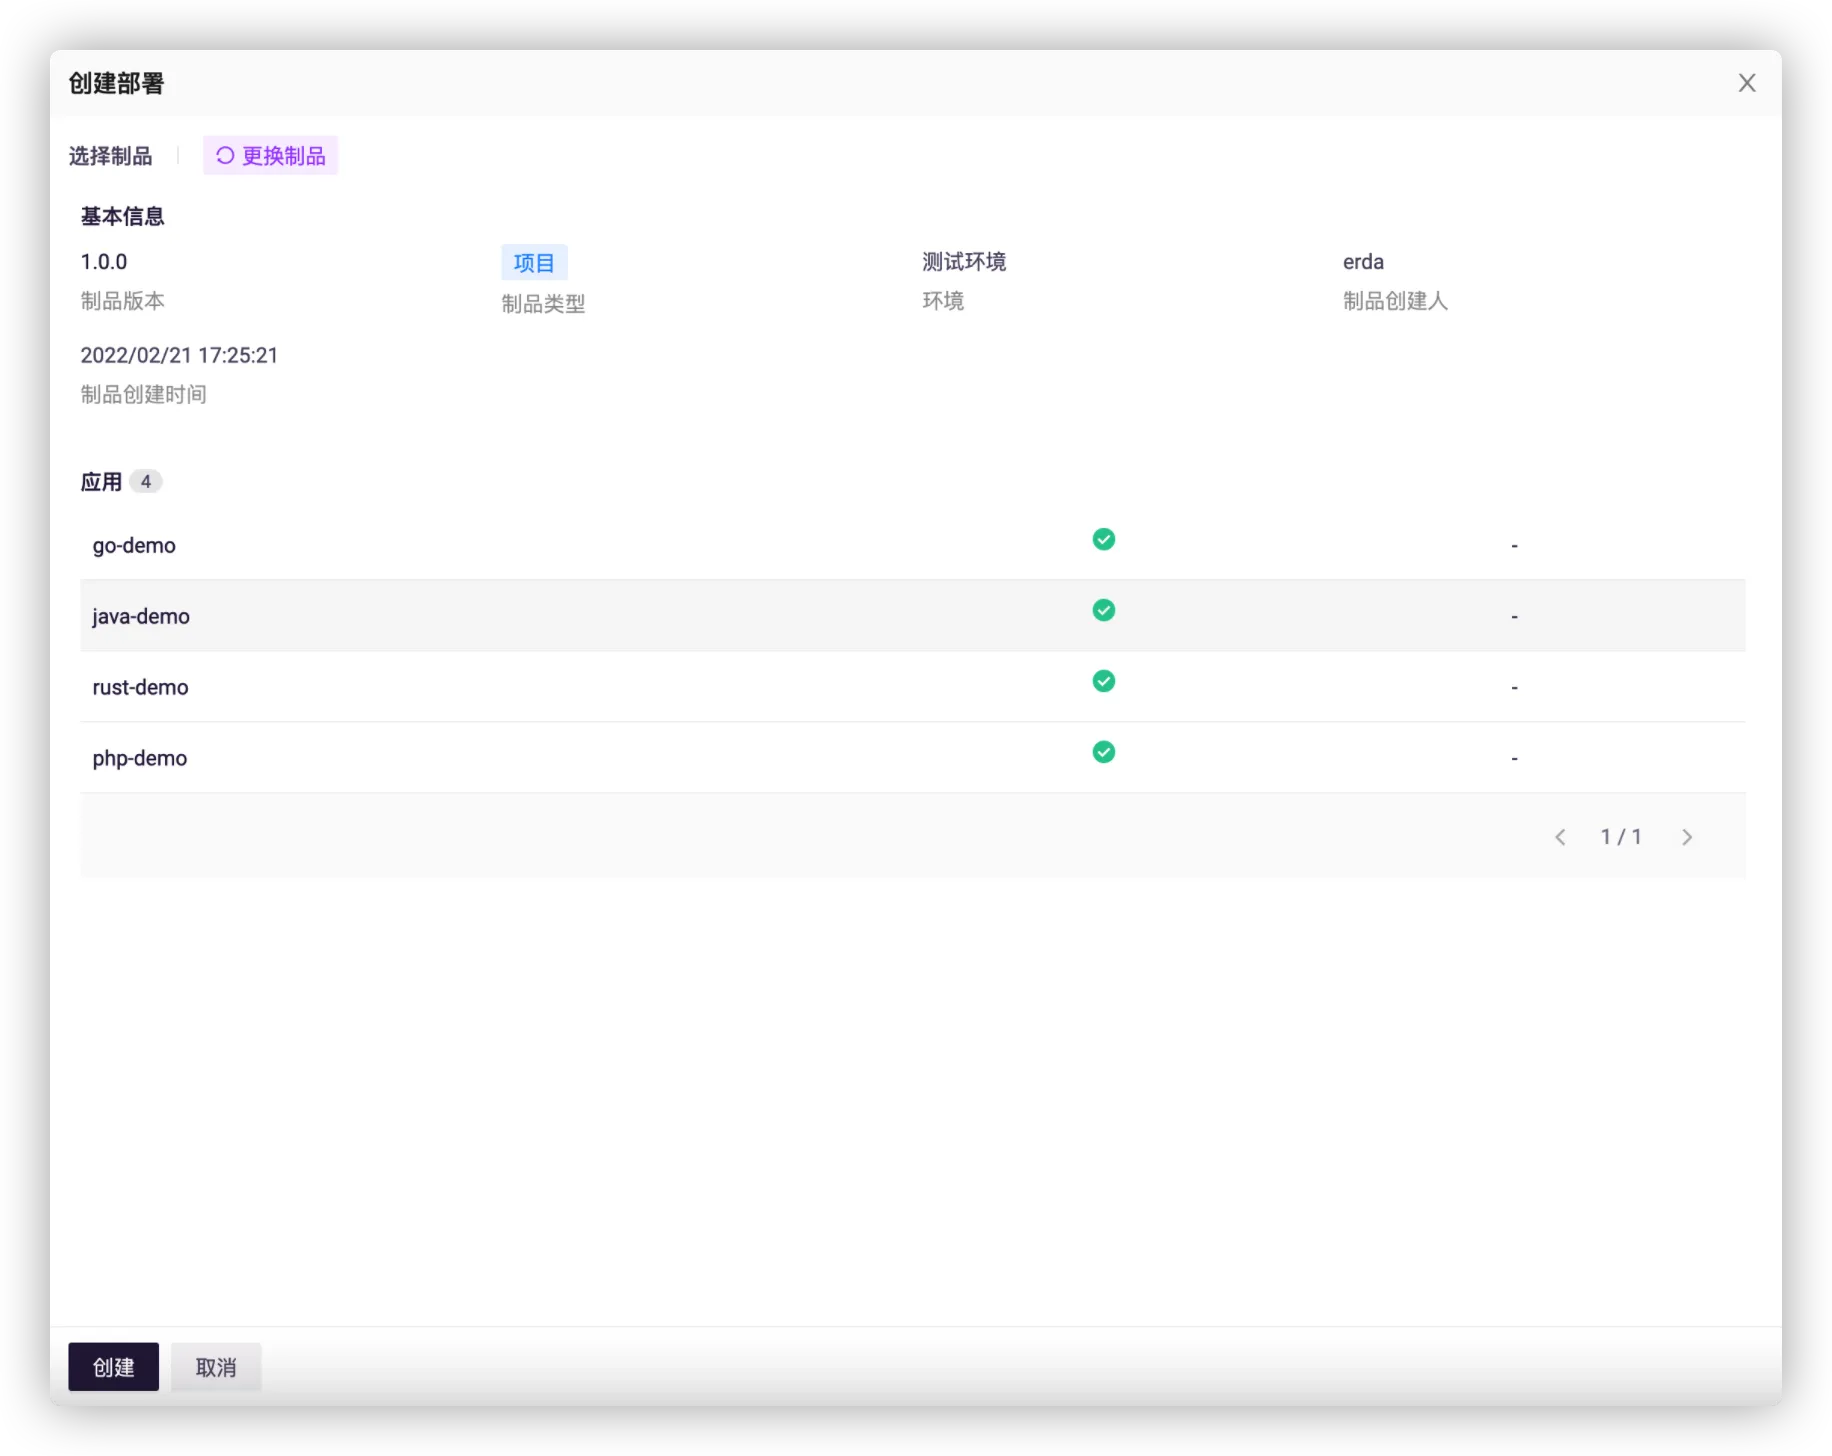1832x1456 pixels.
Task: Click the 1 / 1 page indicator
Action: pyautogui.click(x=1621, y=837)
